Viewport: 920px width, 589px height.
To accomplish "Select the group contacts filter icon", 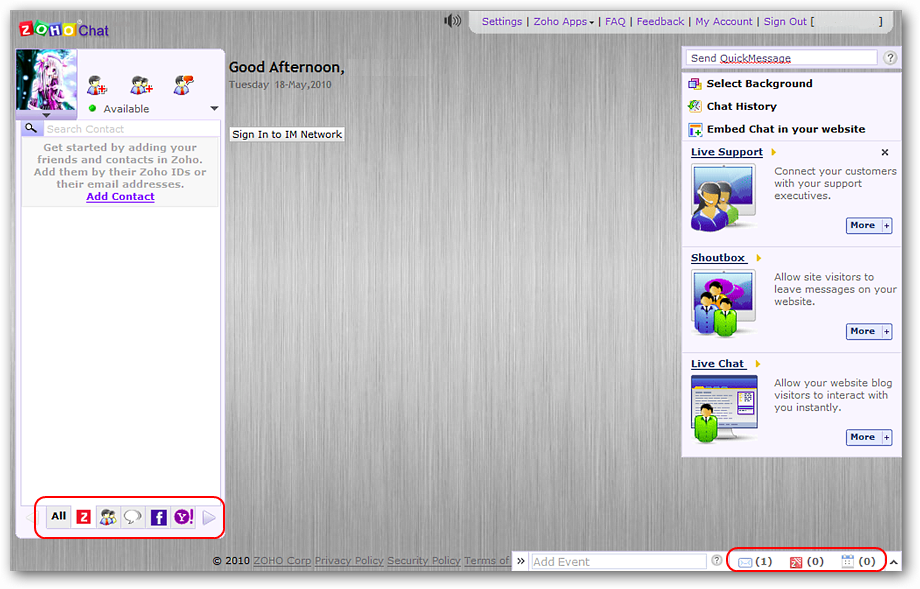I will (108, 517).
